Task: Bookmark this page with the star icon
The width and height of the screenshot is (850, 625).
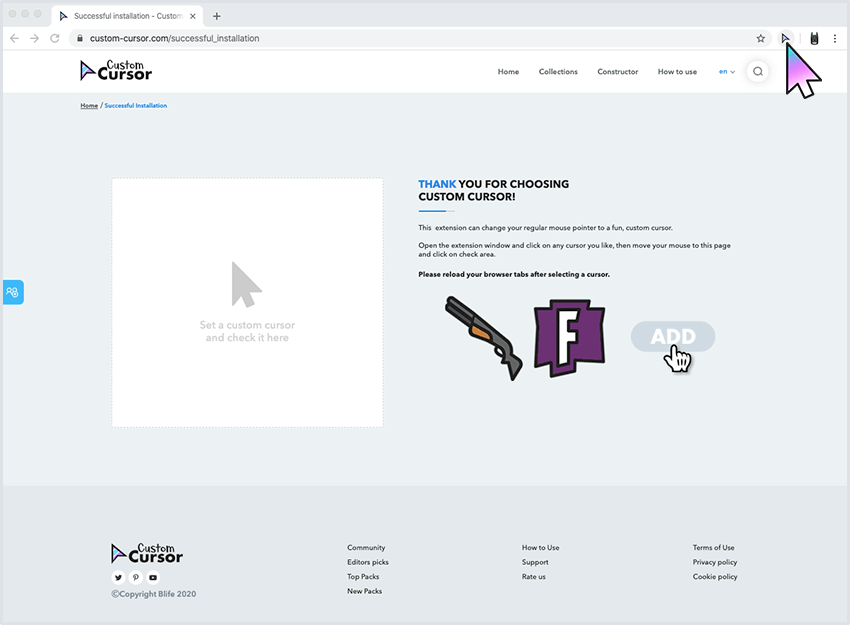Action: coord(761,38)
